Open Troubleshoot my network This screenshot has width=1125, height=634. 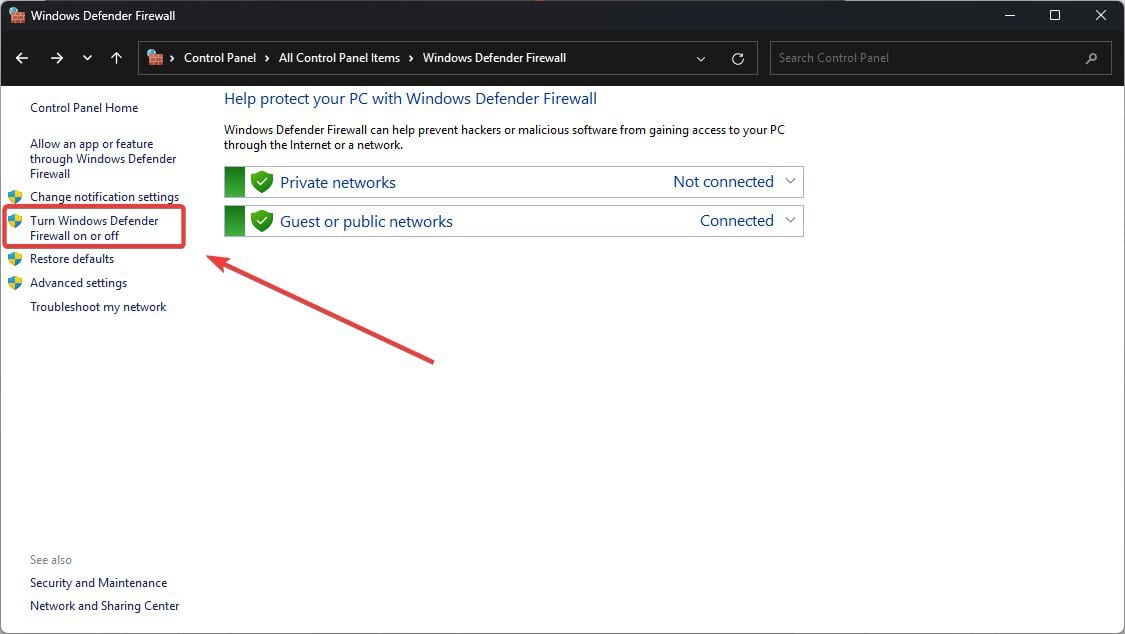point(97,307)
